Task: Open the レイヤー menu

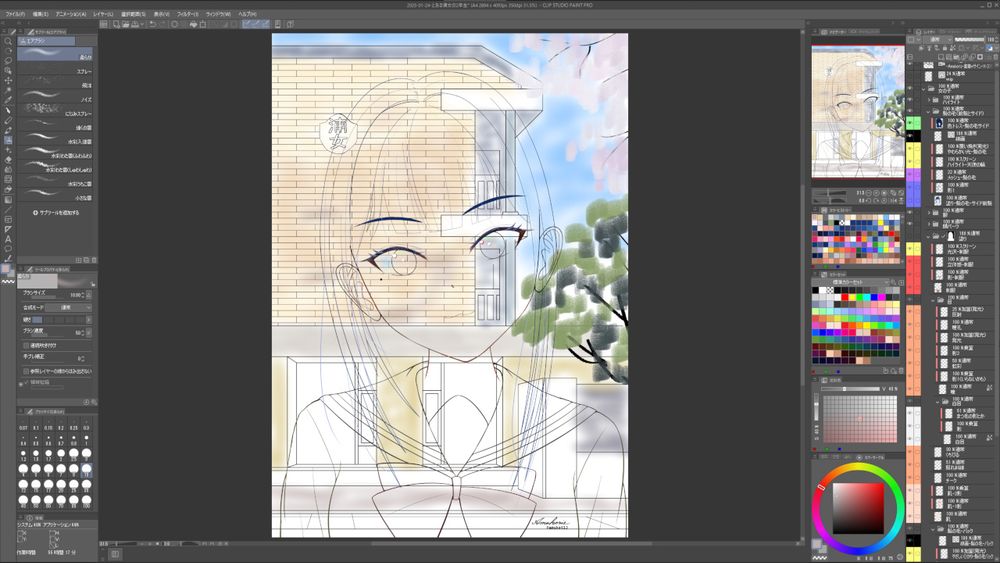Action: [x=103, y=13]
